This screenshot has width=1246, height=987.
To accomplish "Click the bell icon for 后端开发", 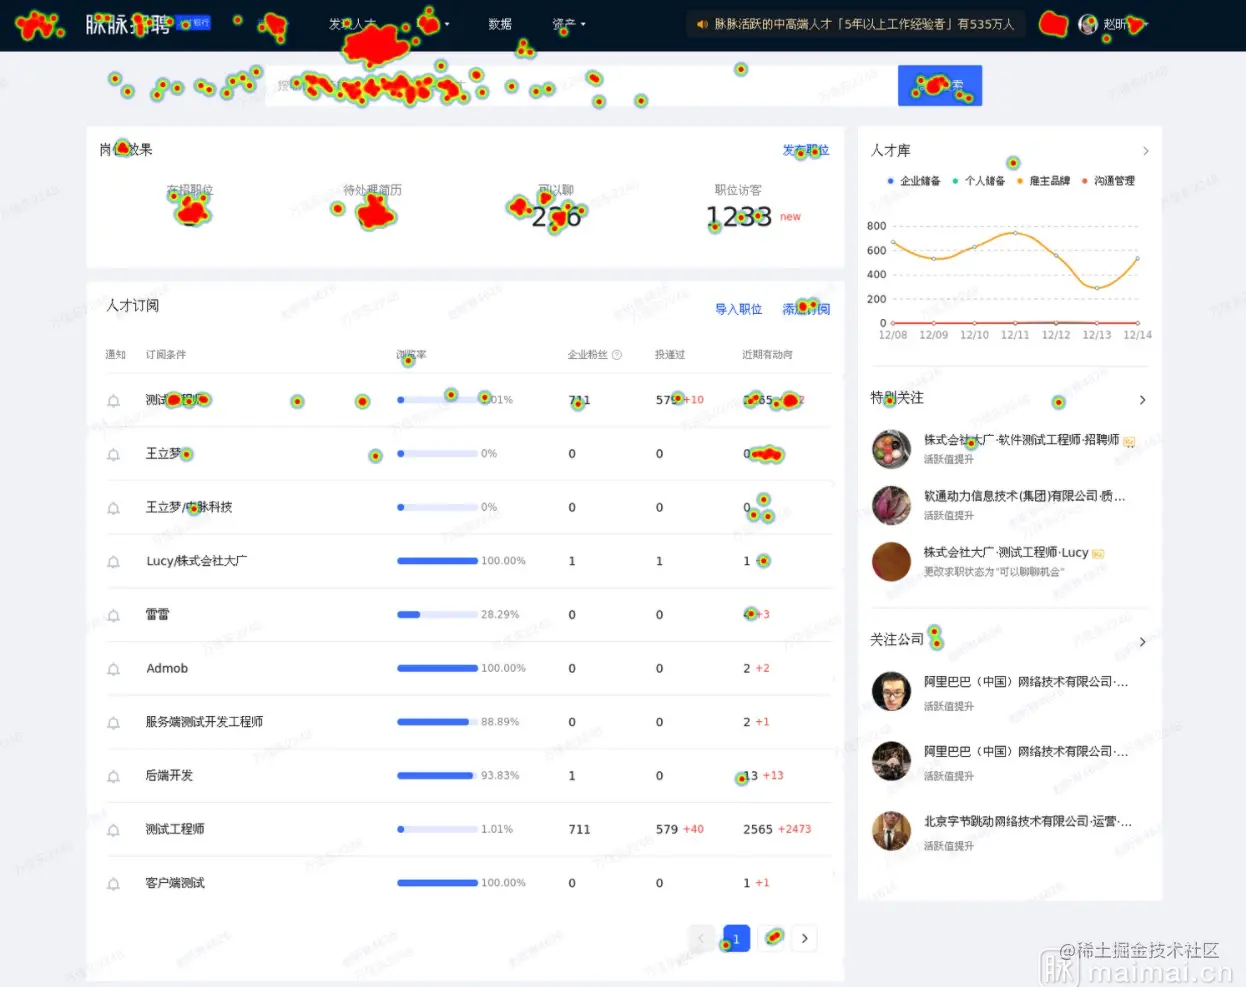I will (x=113, y=776).
